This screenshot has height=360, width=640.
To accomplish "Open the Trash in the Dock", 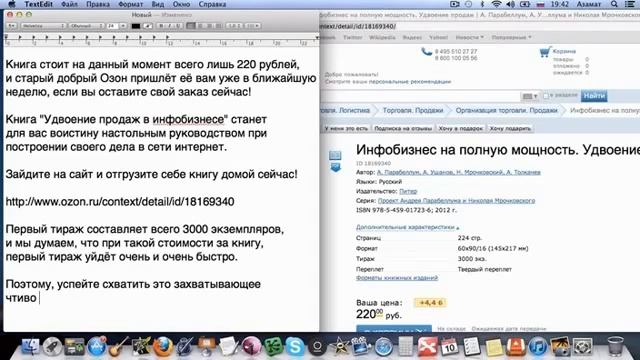I will pos(615,346).
